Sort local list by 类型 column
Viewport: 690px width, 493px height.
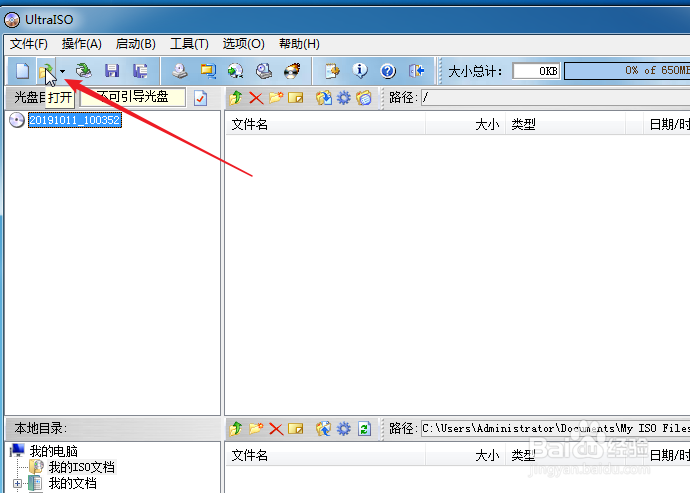pyautogui.click(x=565, y=455)
